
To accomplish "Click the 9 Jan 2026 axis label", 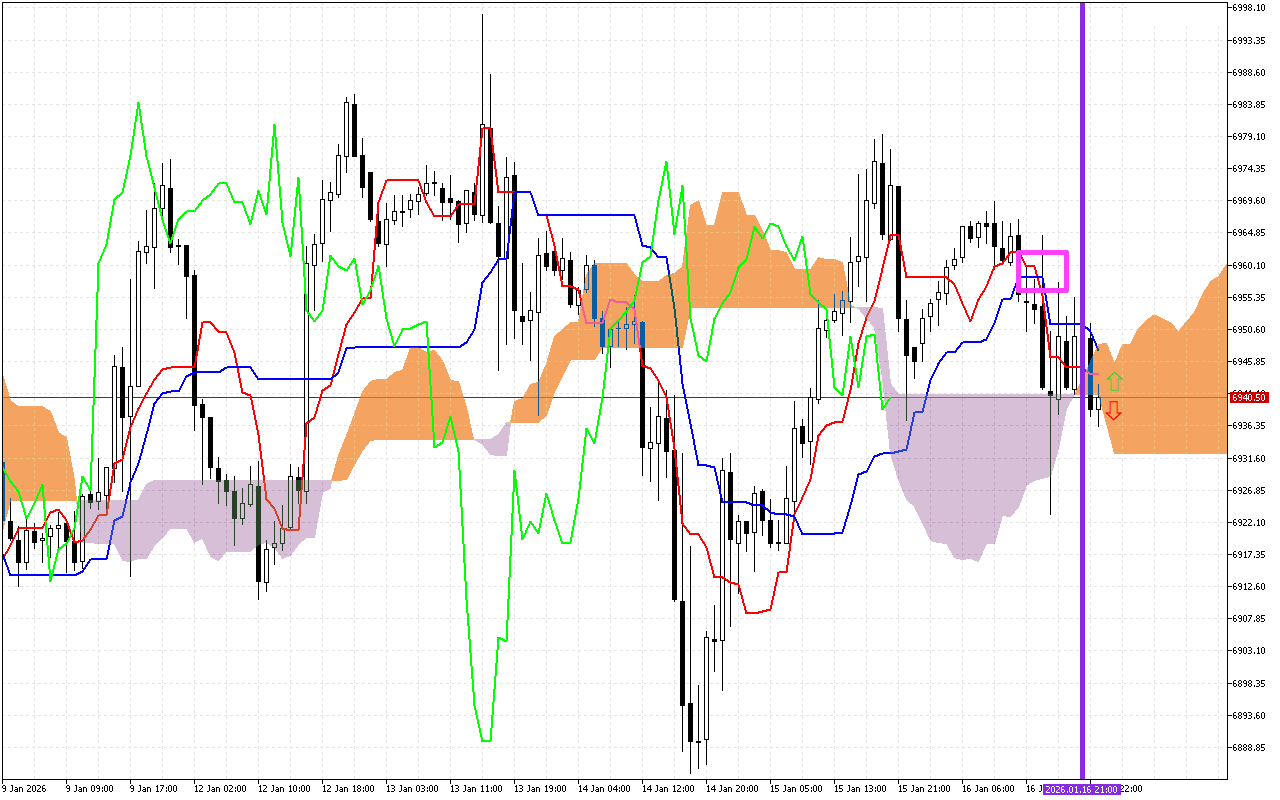I will point(25,789).
